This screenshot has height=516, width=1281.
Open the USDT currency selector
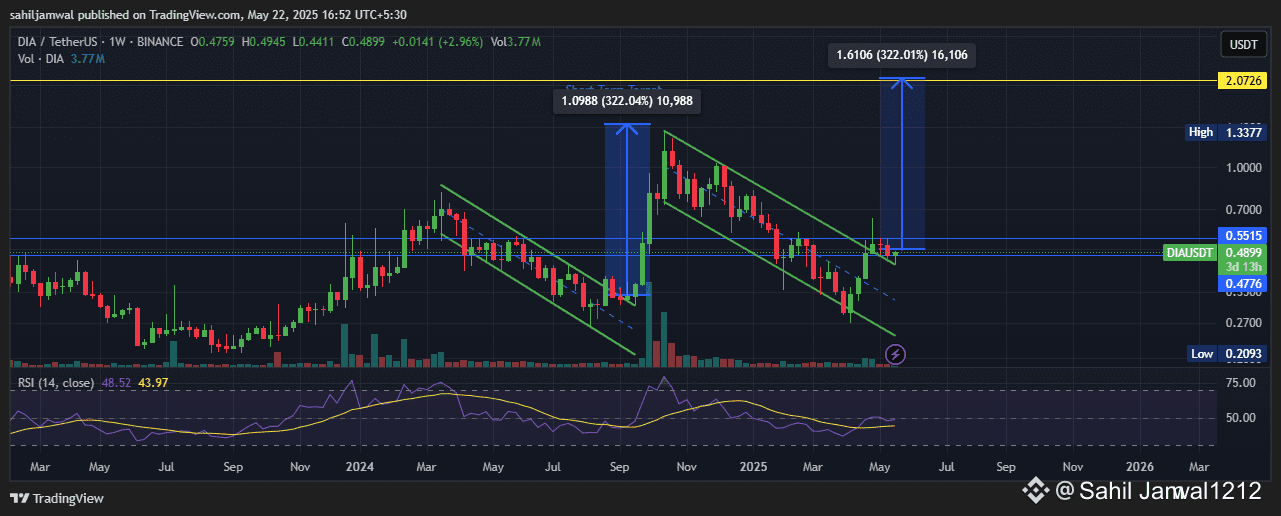1243,44
